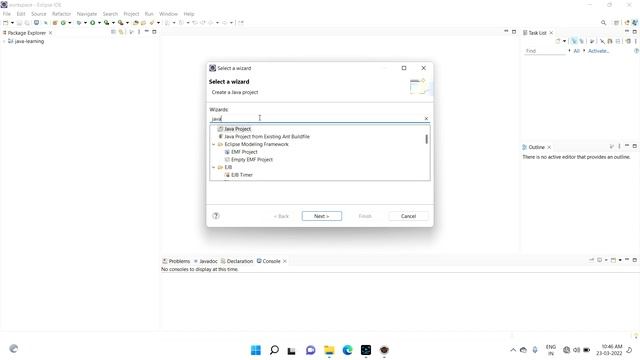Open the Source menu
640x360 pixels.
[x=39, y=14]
